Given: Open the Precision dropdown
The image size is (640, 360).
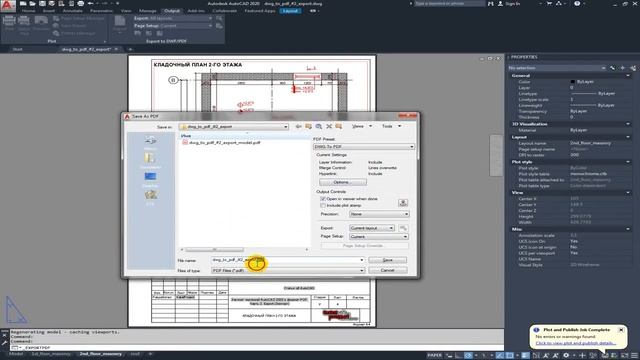Looking at the screenshot, I should 379,214.
